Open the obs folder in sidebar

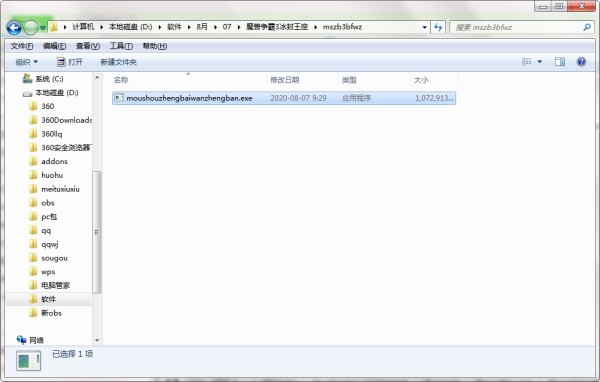coord(48,203)
